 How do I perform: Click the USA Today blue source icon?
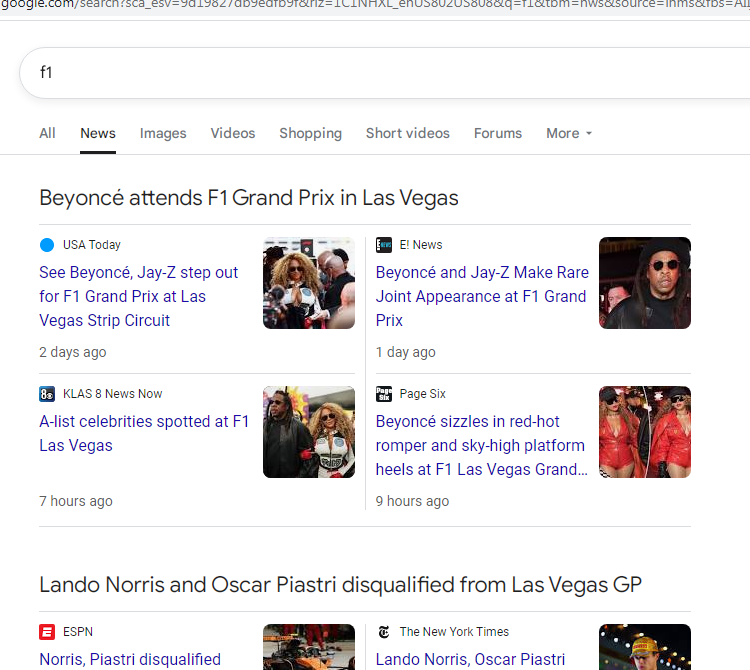(x=47, y=245)
